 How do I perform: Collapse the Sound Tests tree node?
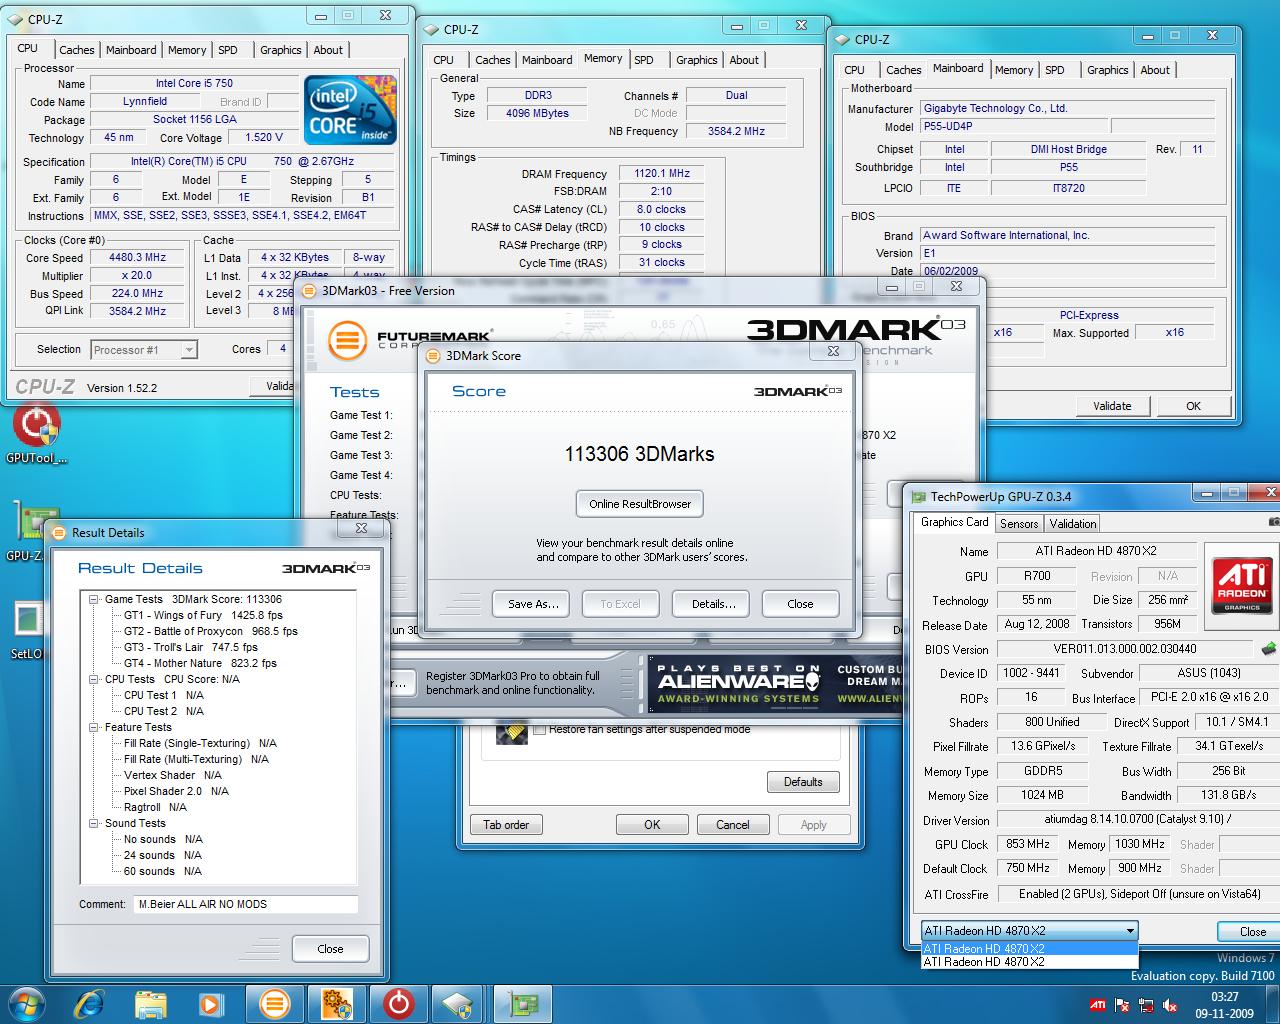pos(94,823)
